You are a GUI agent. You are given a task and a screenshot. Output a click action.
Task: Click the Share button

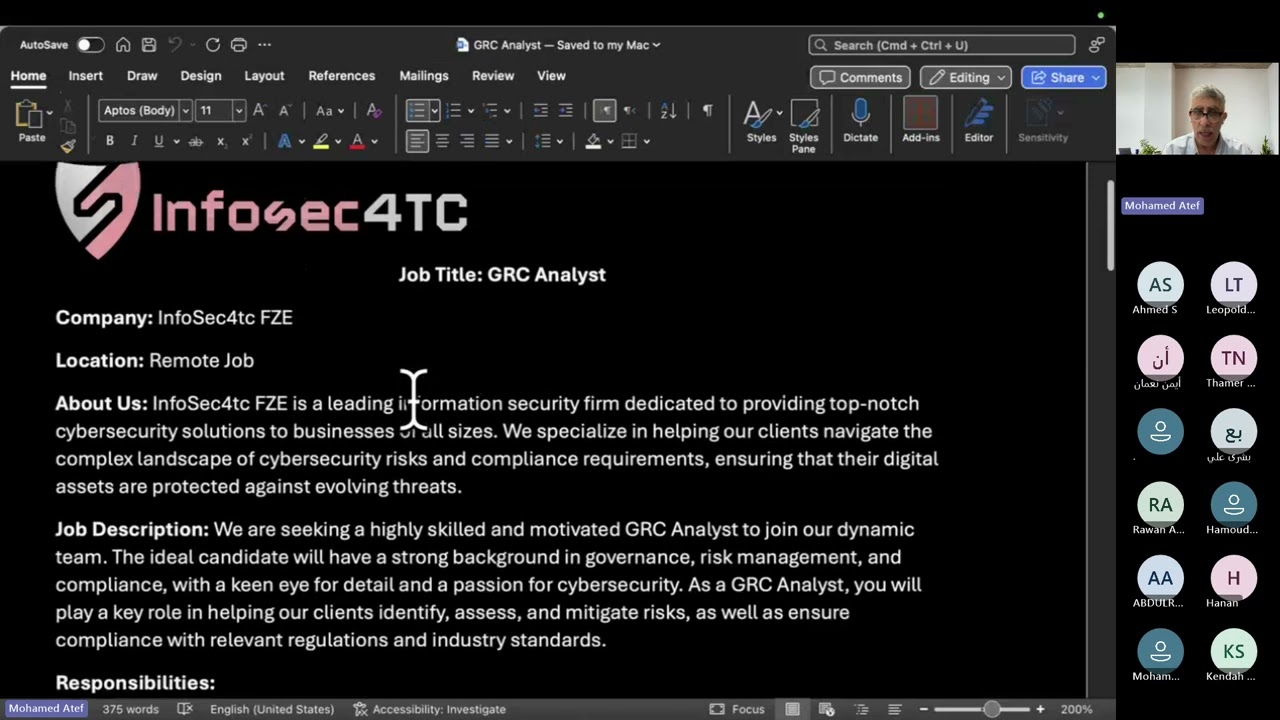1064,78
